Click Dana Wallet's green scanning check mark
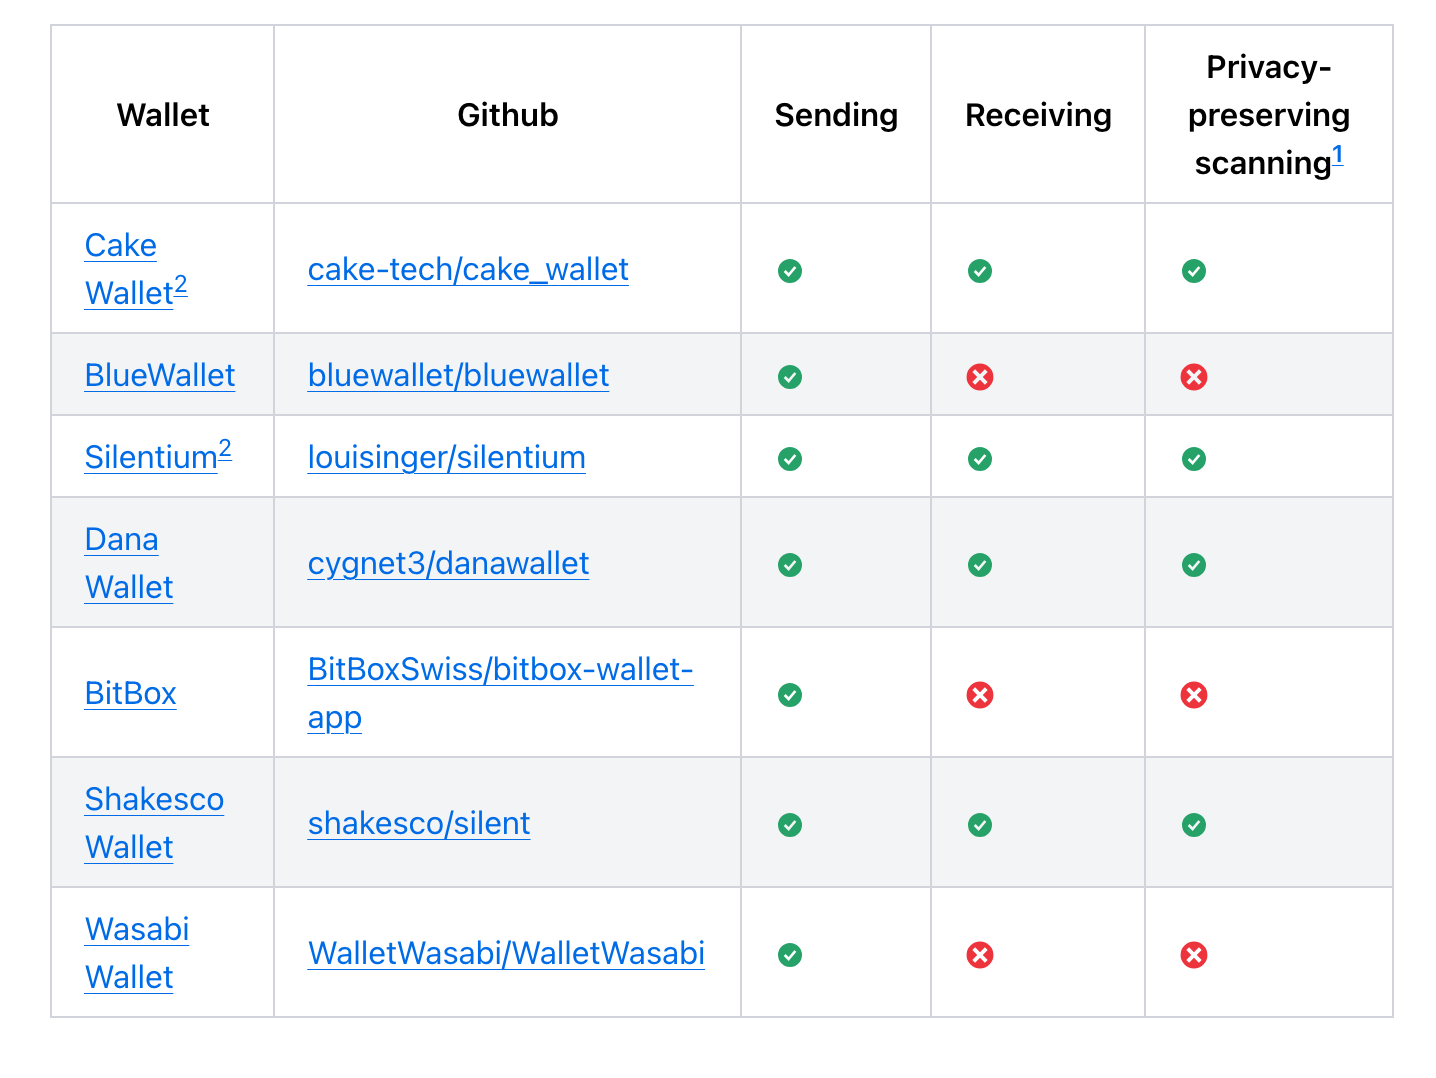 1194,565
